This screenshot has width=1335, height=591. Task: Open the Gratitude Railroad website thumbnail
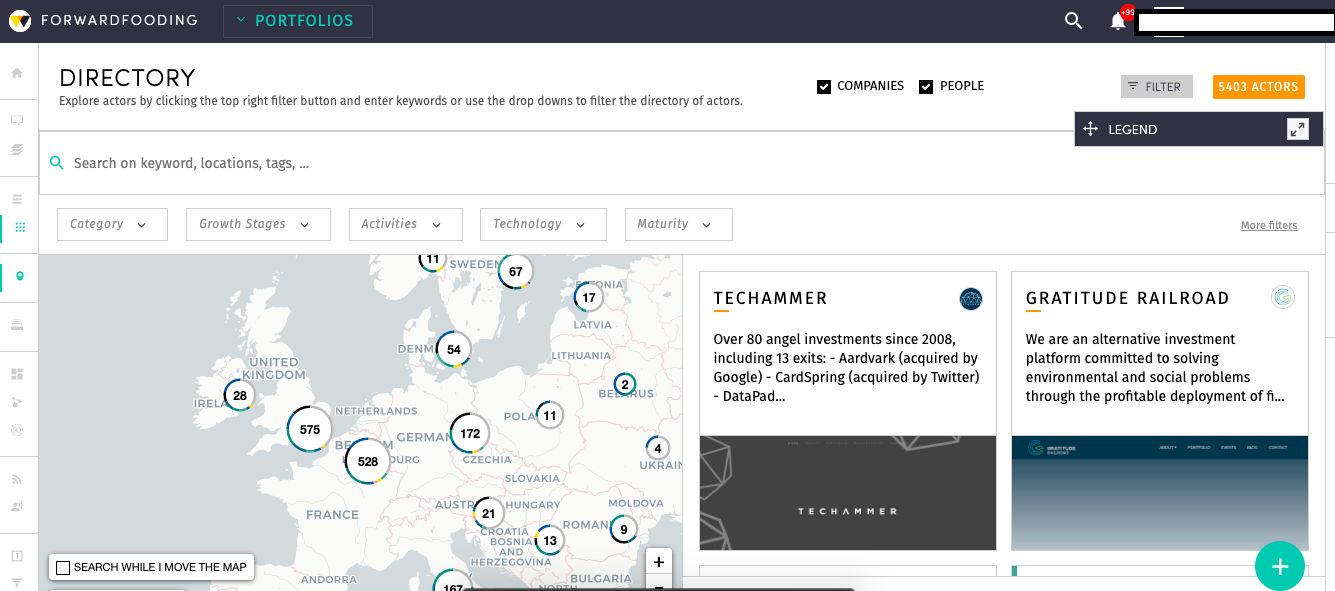[x=1160, y=493]
